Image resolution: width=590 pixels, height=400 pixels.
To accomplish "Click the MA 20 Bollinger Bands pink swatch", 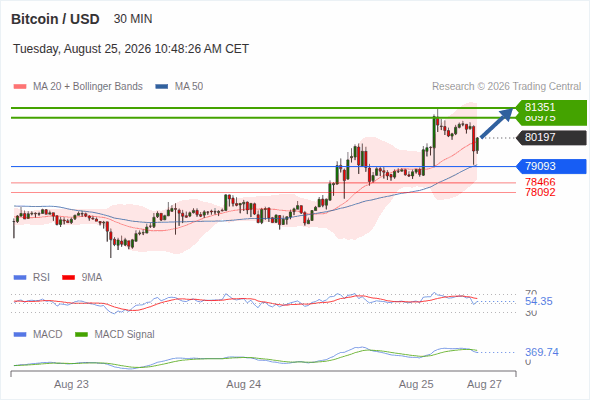I will [20, 87].
